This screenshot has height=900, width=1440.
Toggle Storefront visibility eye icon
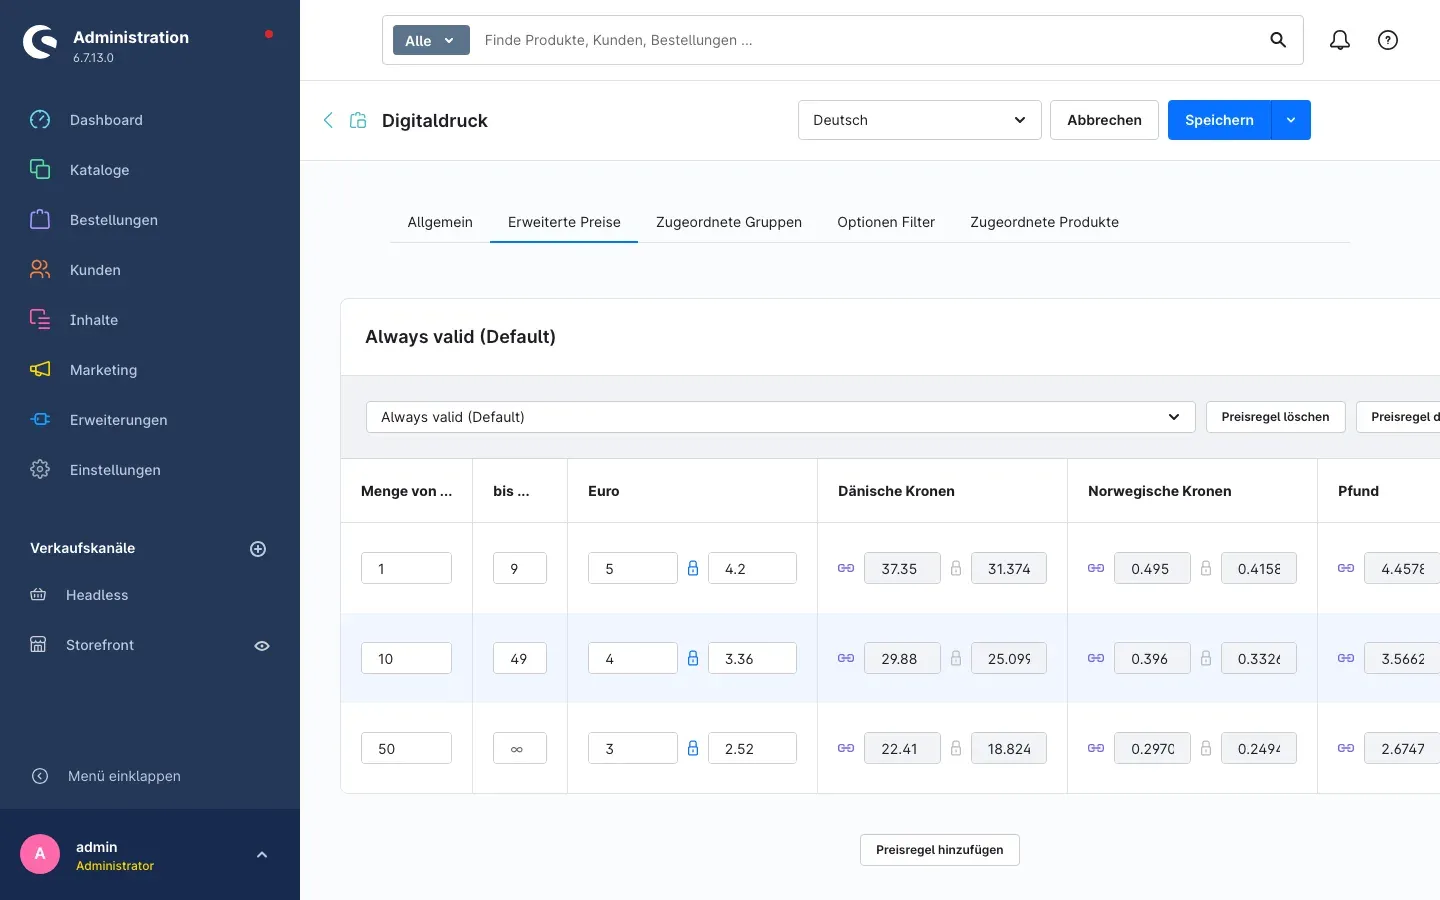(x=262, y=646)
